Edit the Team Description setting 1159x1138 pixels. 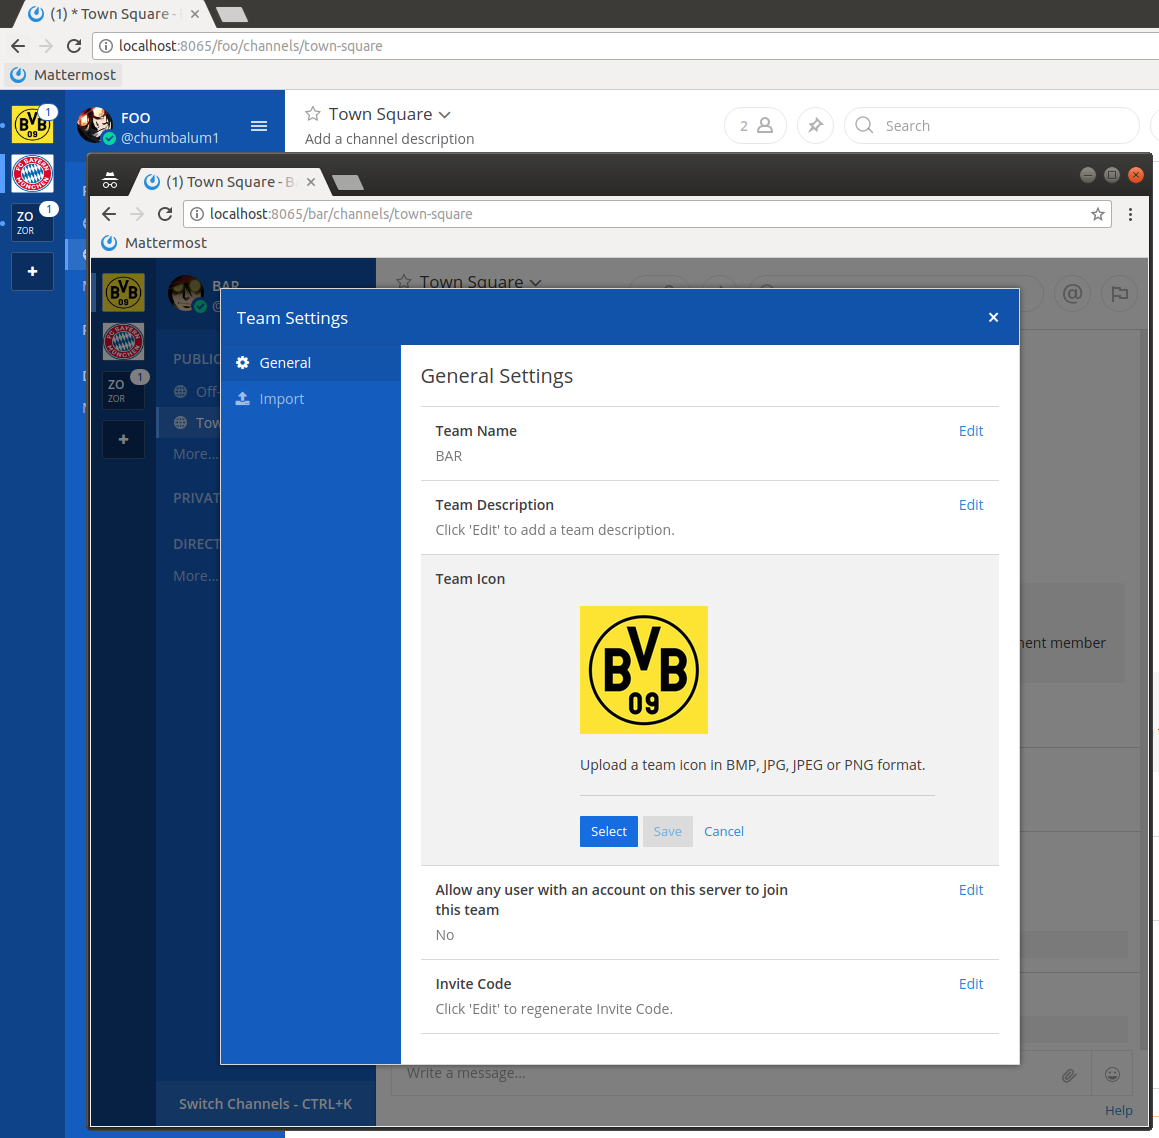point(971,505)
